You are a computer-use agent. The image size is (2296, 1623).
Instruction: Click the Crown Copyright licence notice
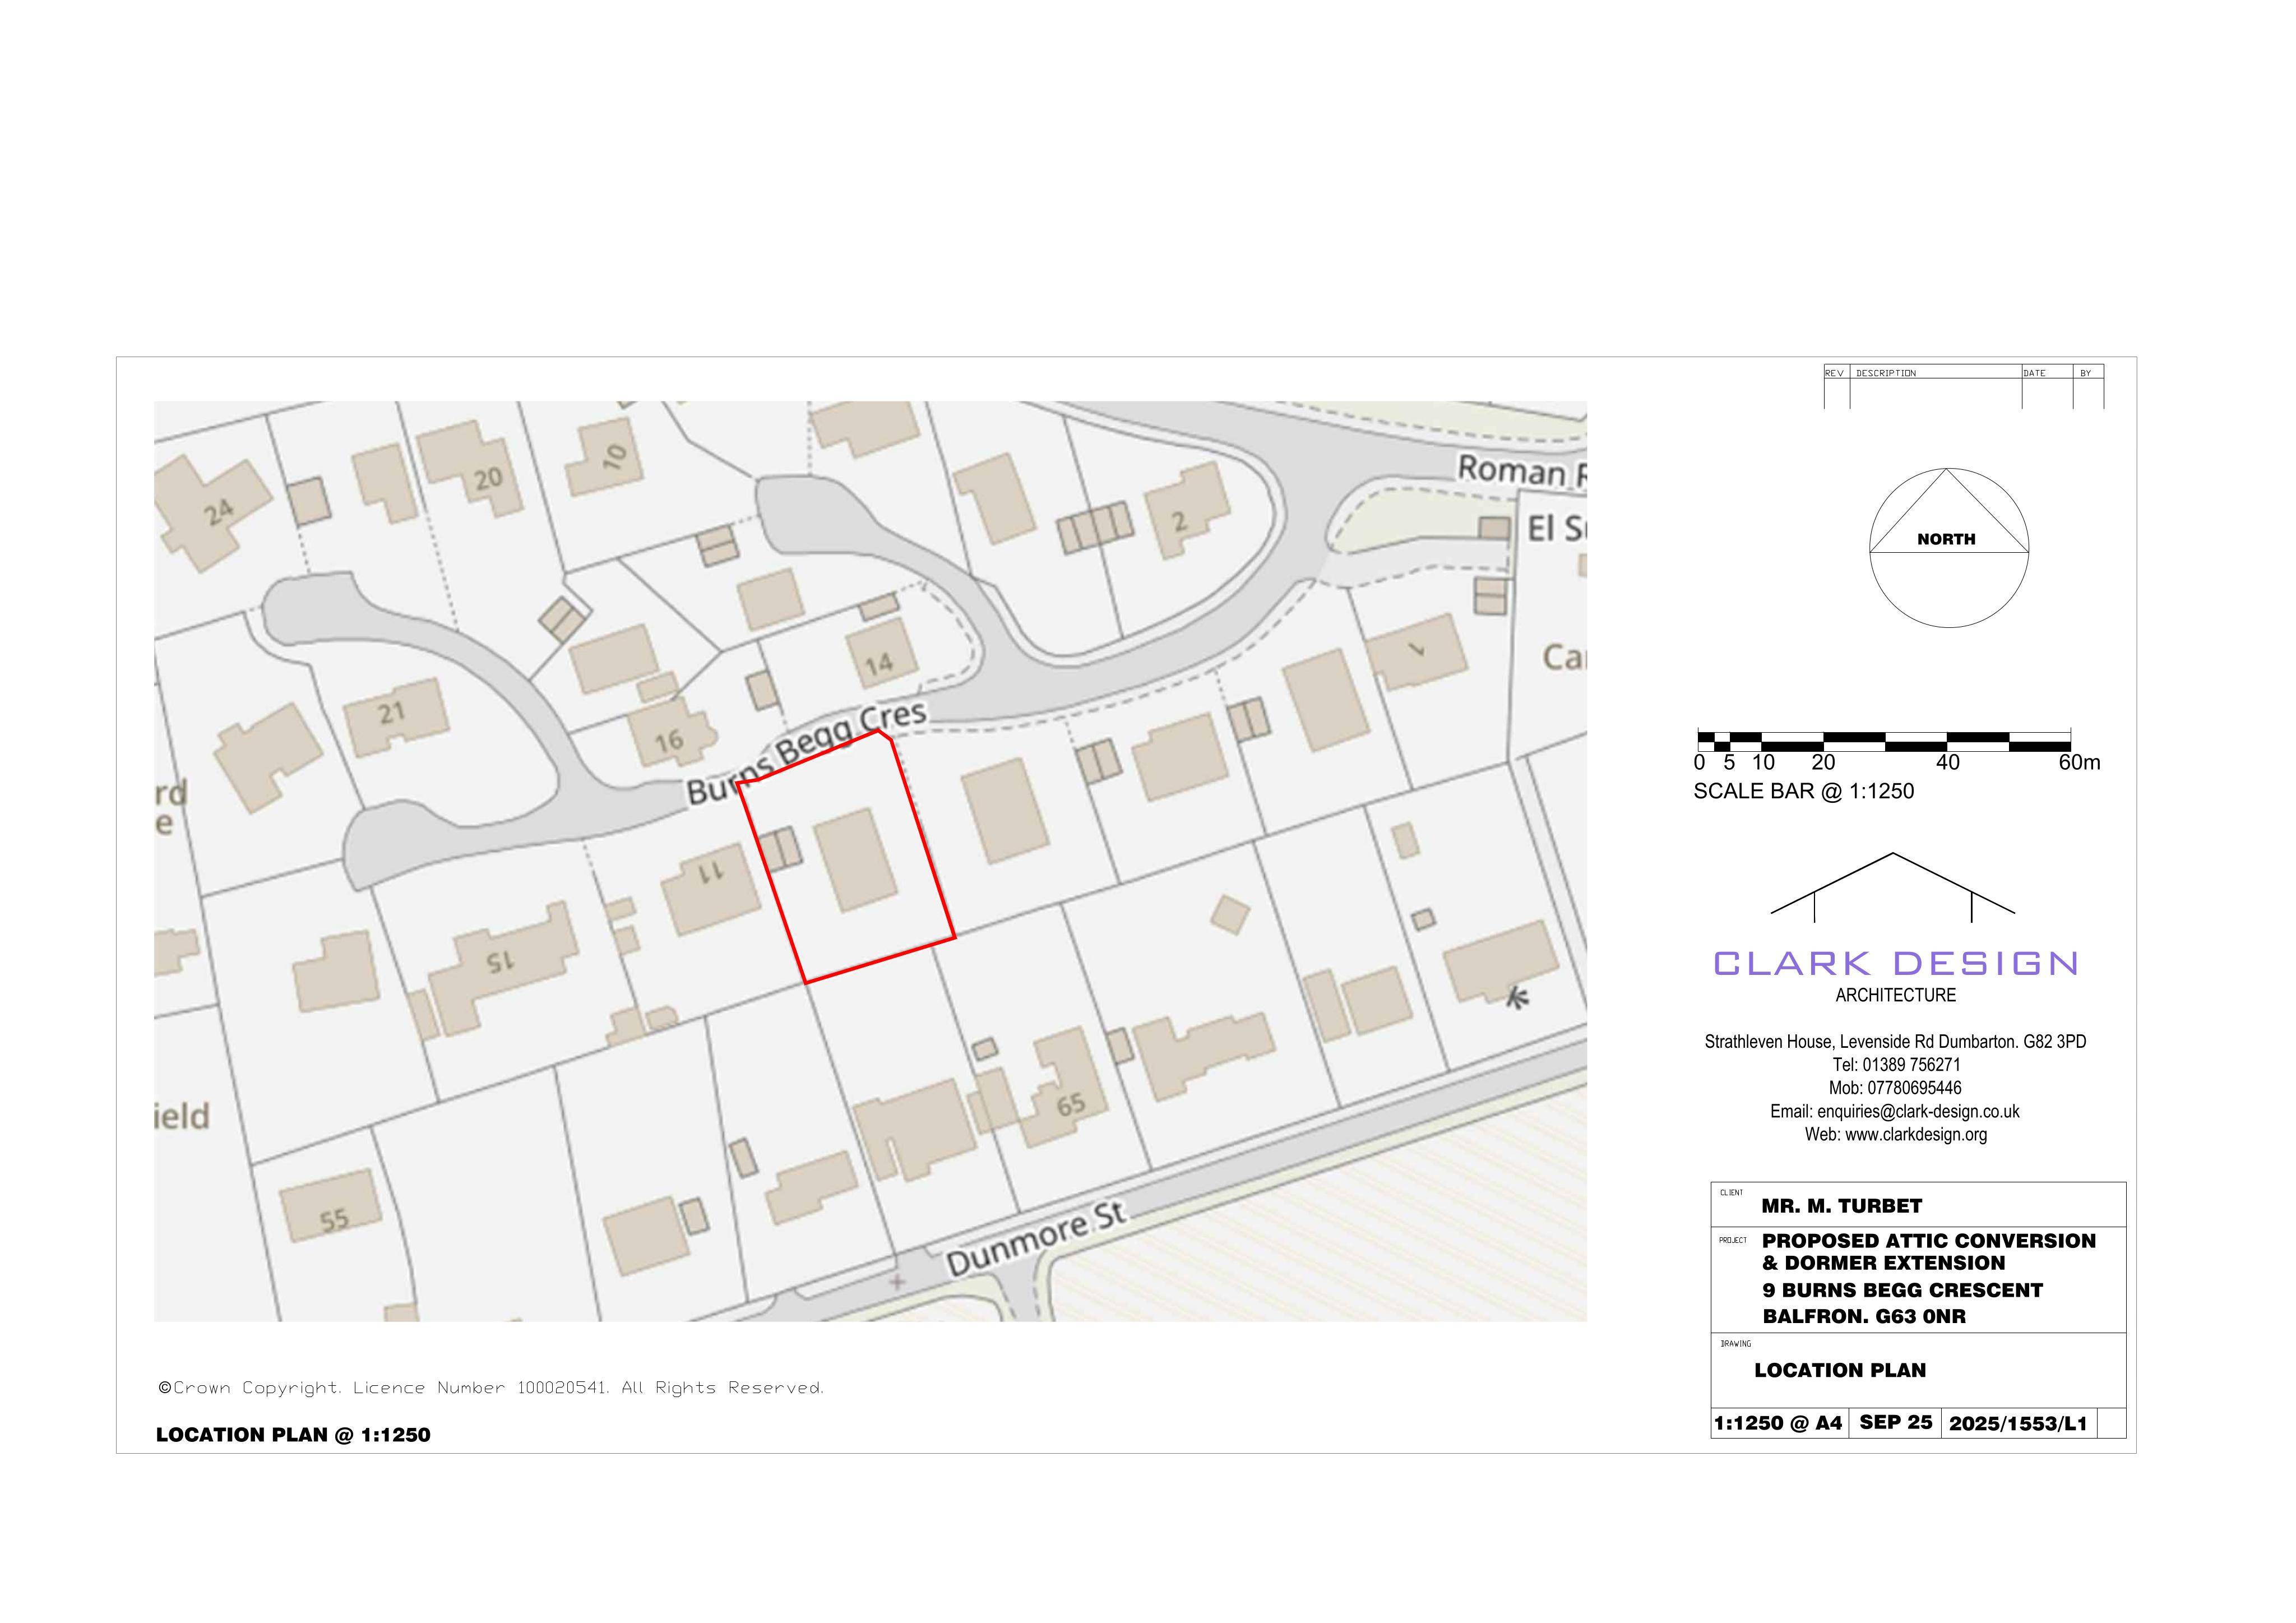[x=491, y=1388]
